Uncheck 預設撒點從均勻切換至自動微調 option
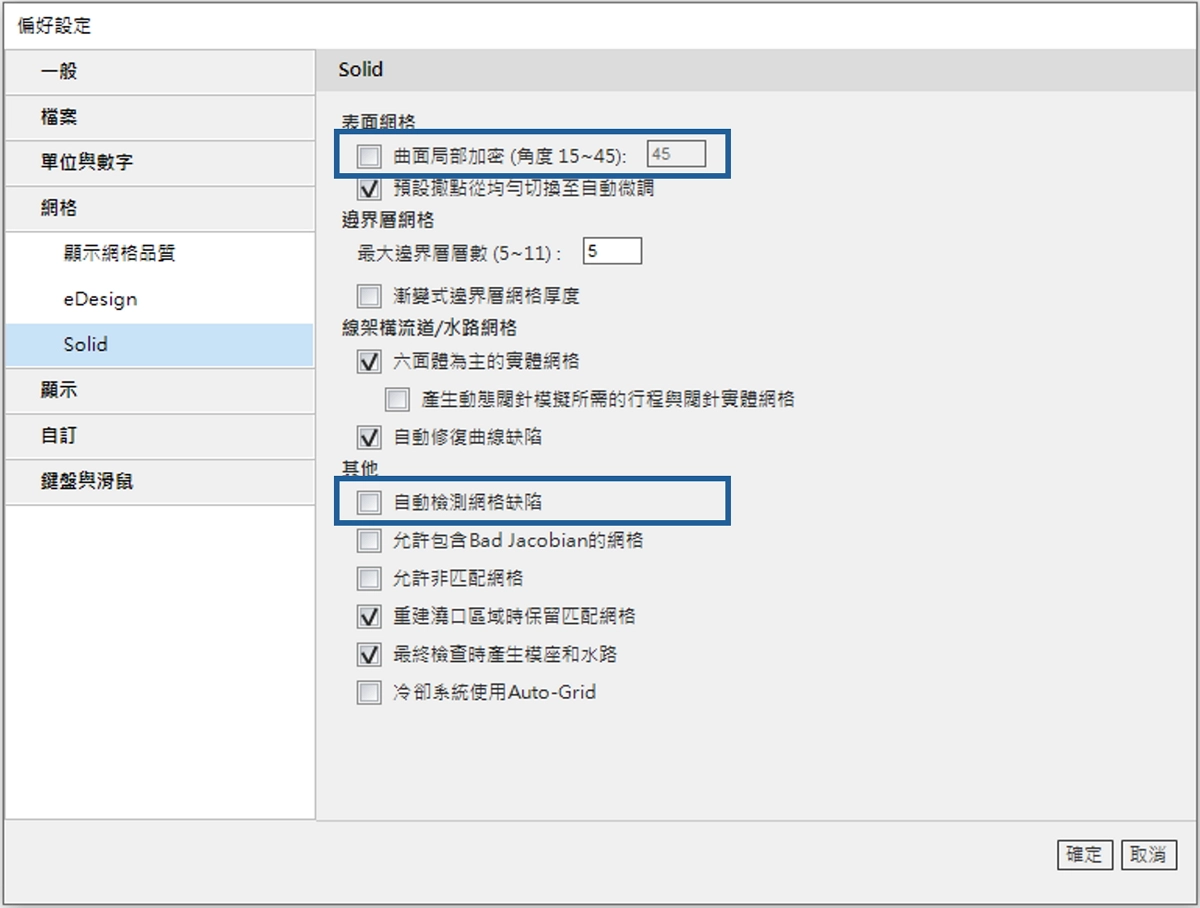 click(370, 187)
